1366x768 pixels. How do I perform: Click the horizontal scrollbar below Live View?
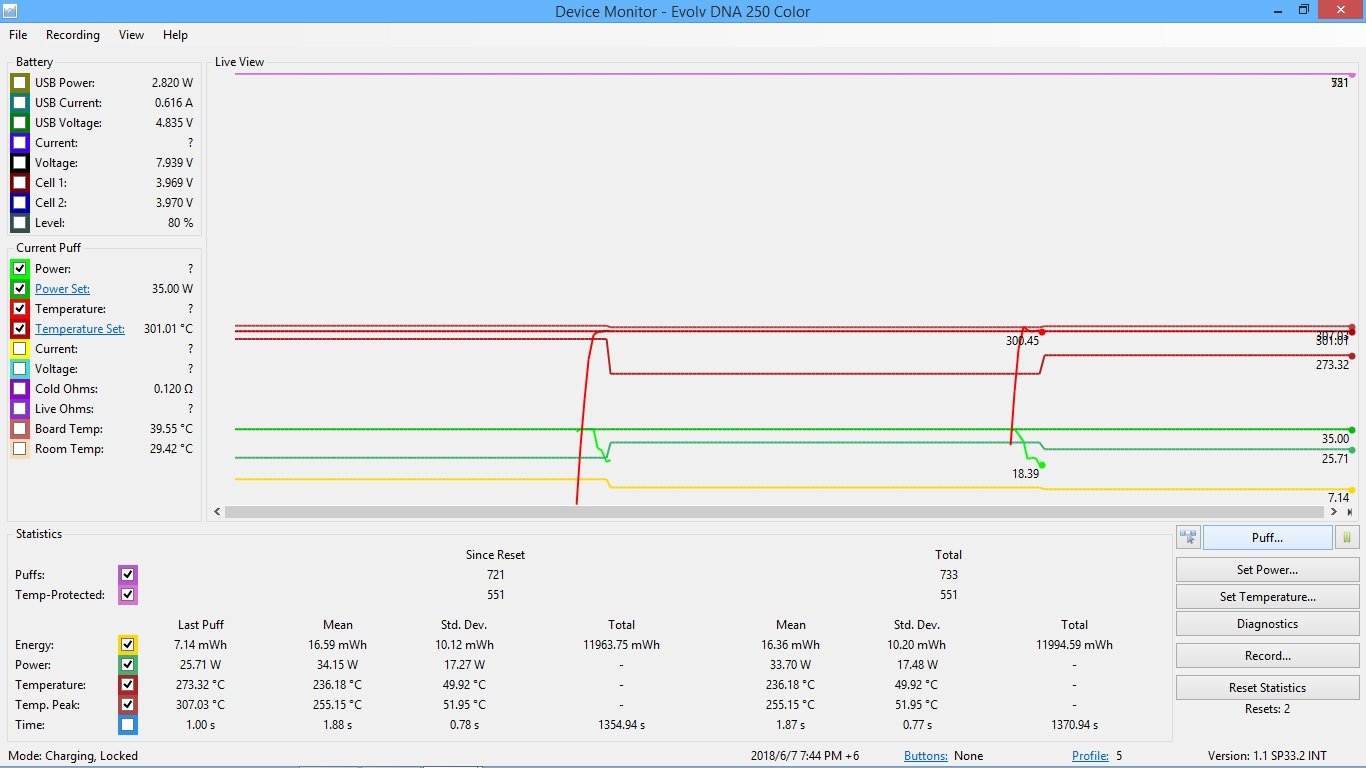(780, 512)
